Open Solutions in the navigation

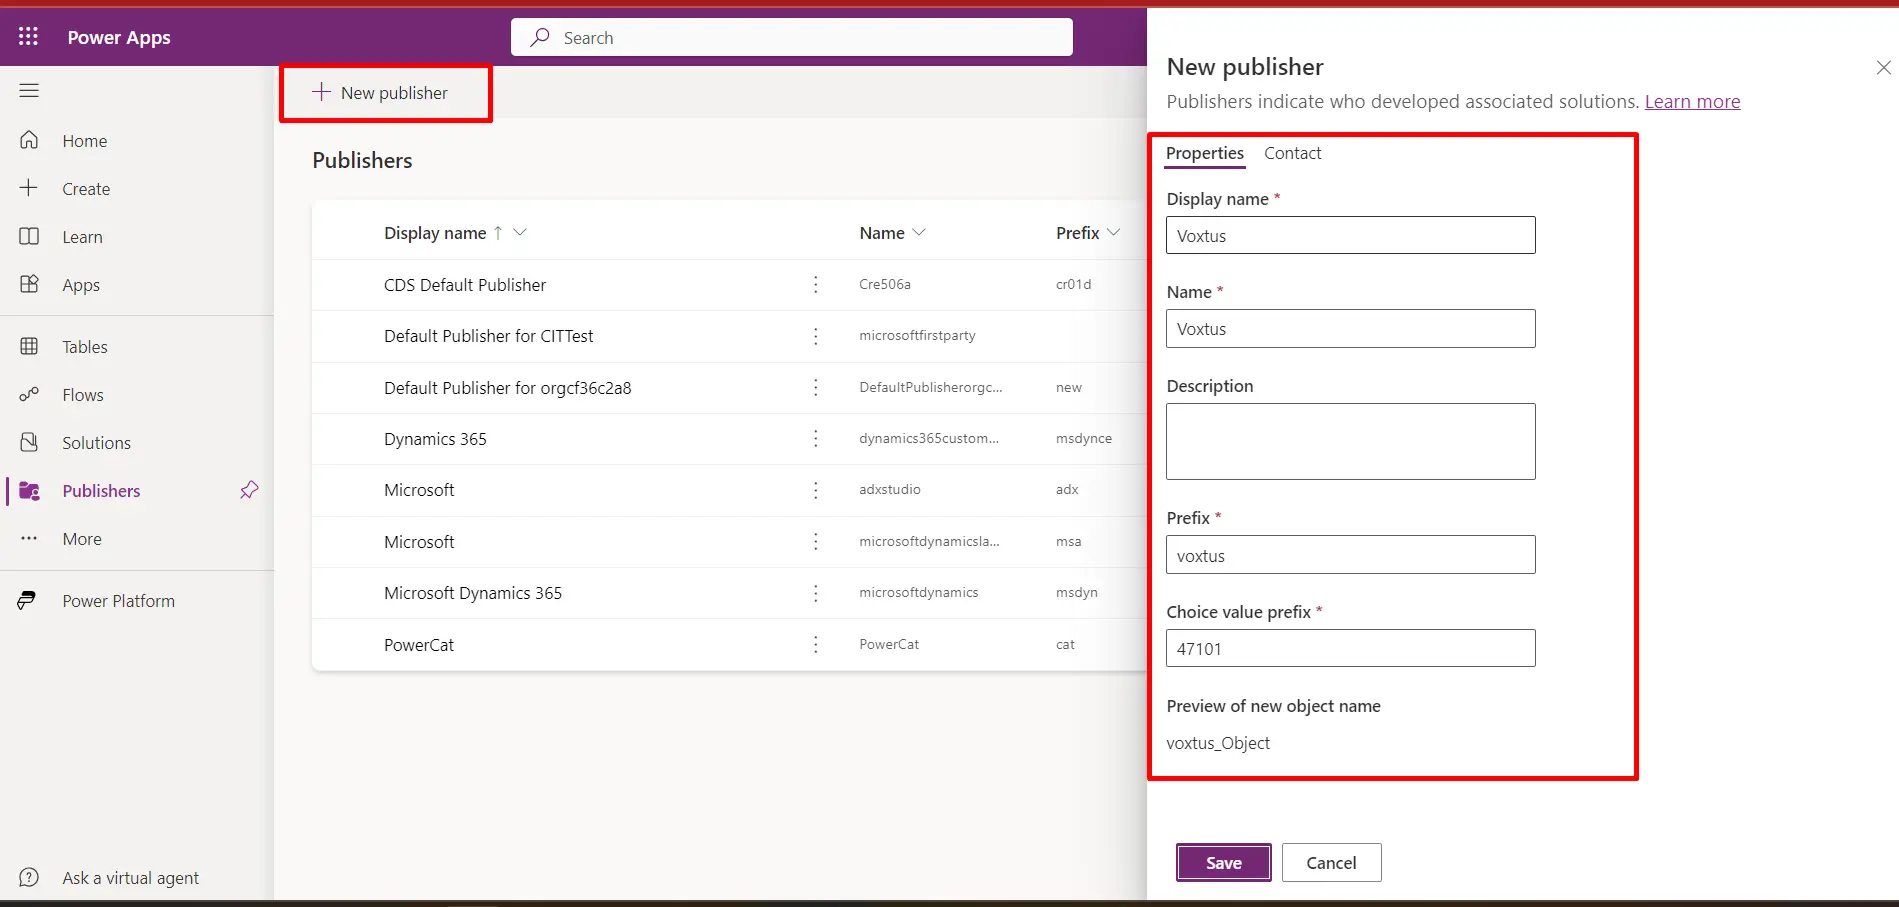[x=96, y=443]
